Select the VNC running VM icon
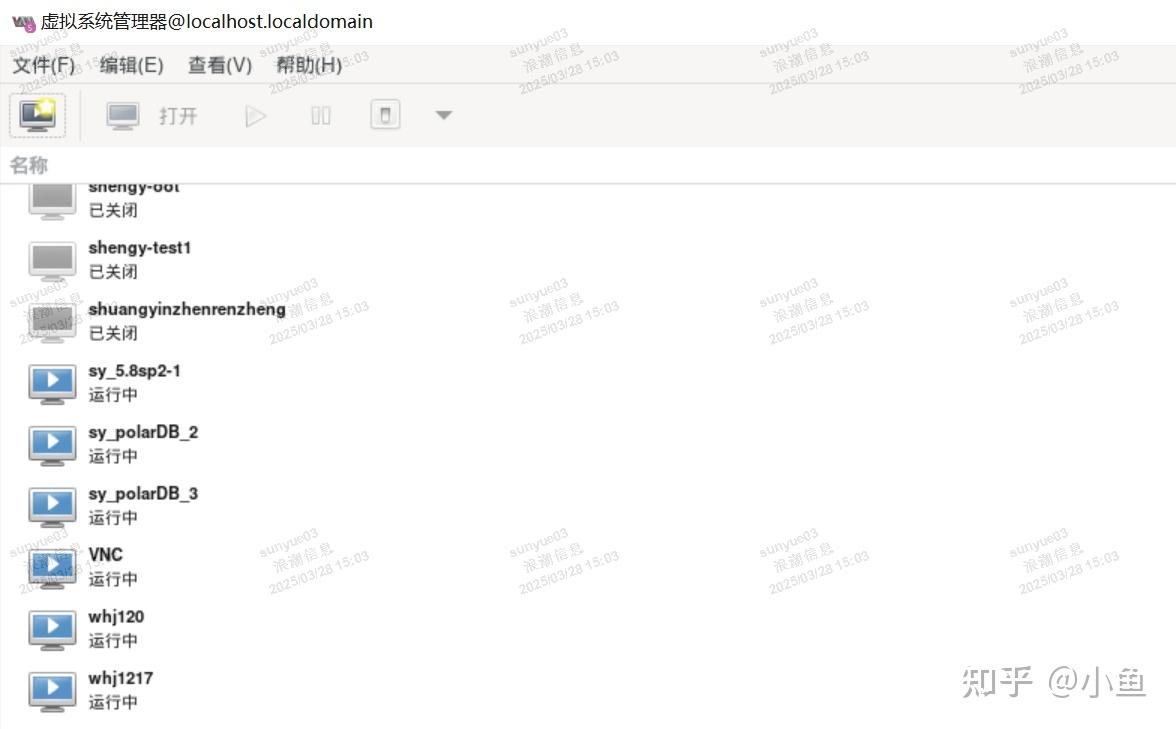 [52, 568]
